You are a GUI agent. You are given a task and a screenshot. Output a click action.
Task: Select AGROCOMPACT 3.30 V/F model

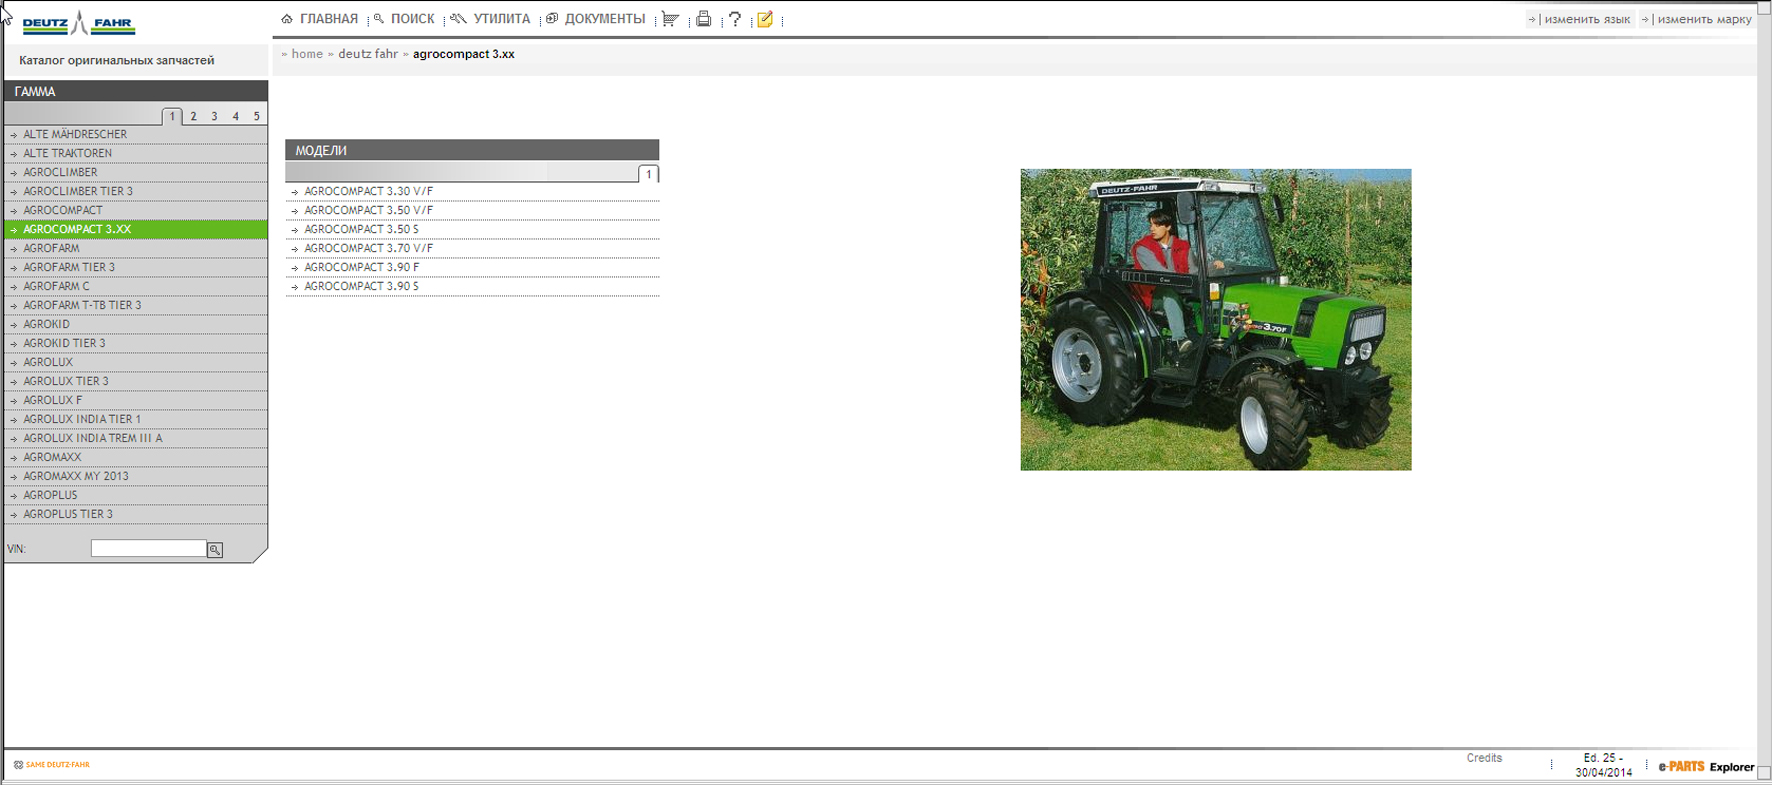368,191
